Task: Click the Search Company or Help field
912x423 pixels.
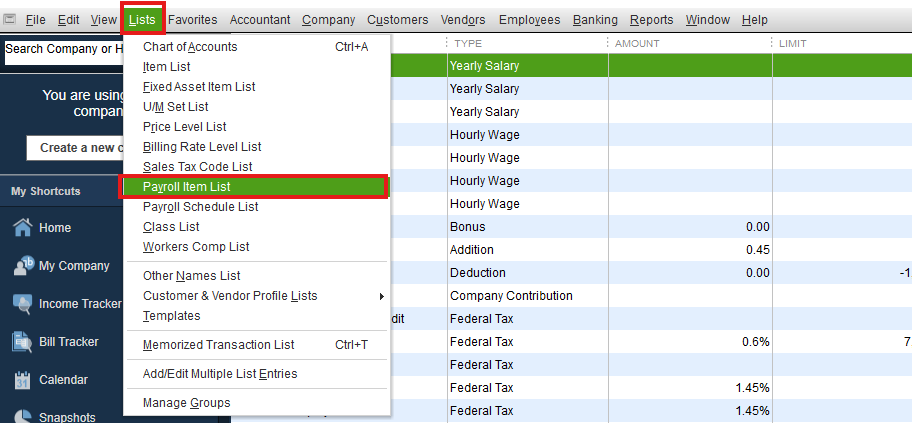Action: coord(62,50)
